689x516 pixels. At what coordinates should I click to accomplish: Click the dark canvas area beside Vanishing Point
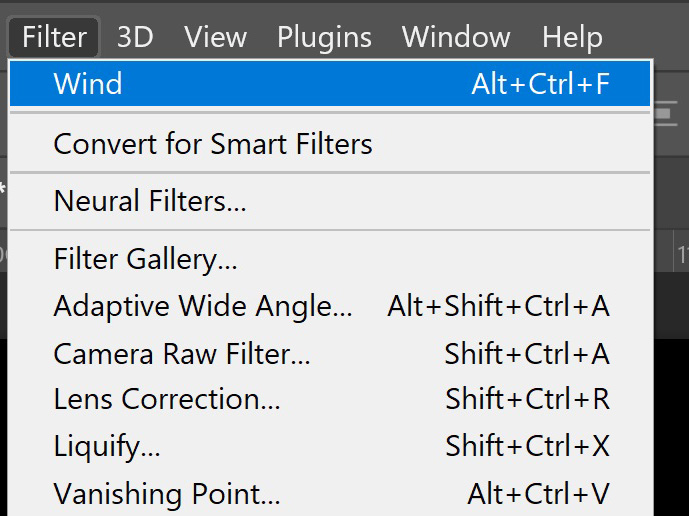pyautogui.click(x=671, y=426)
